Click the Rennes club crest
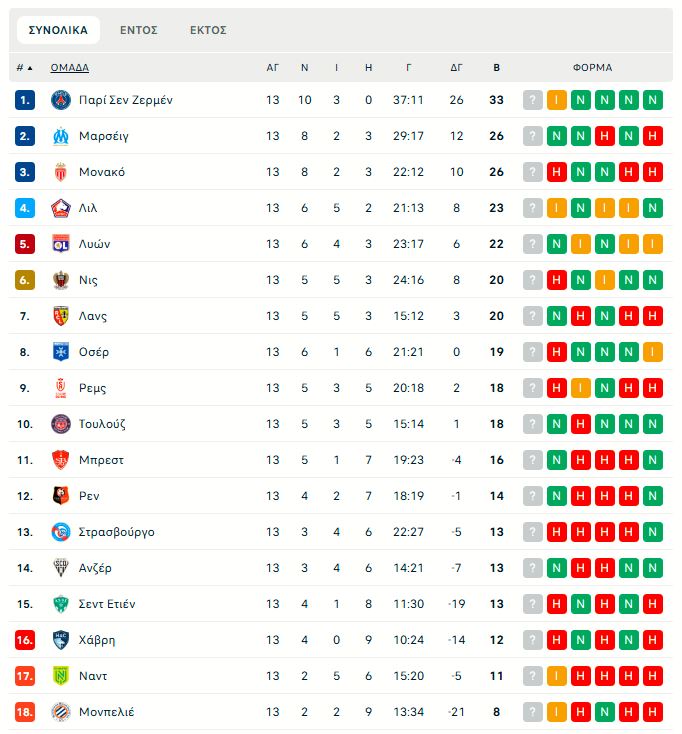This screenshot has width=682, height=734. pos(61,496)
